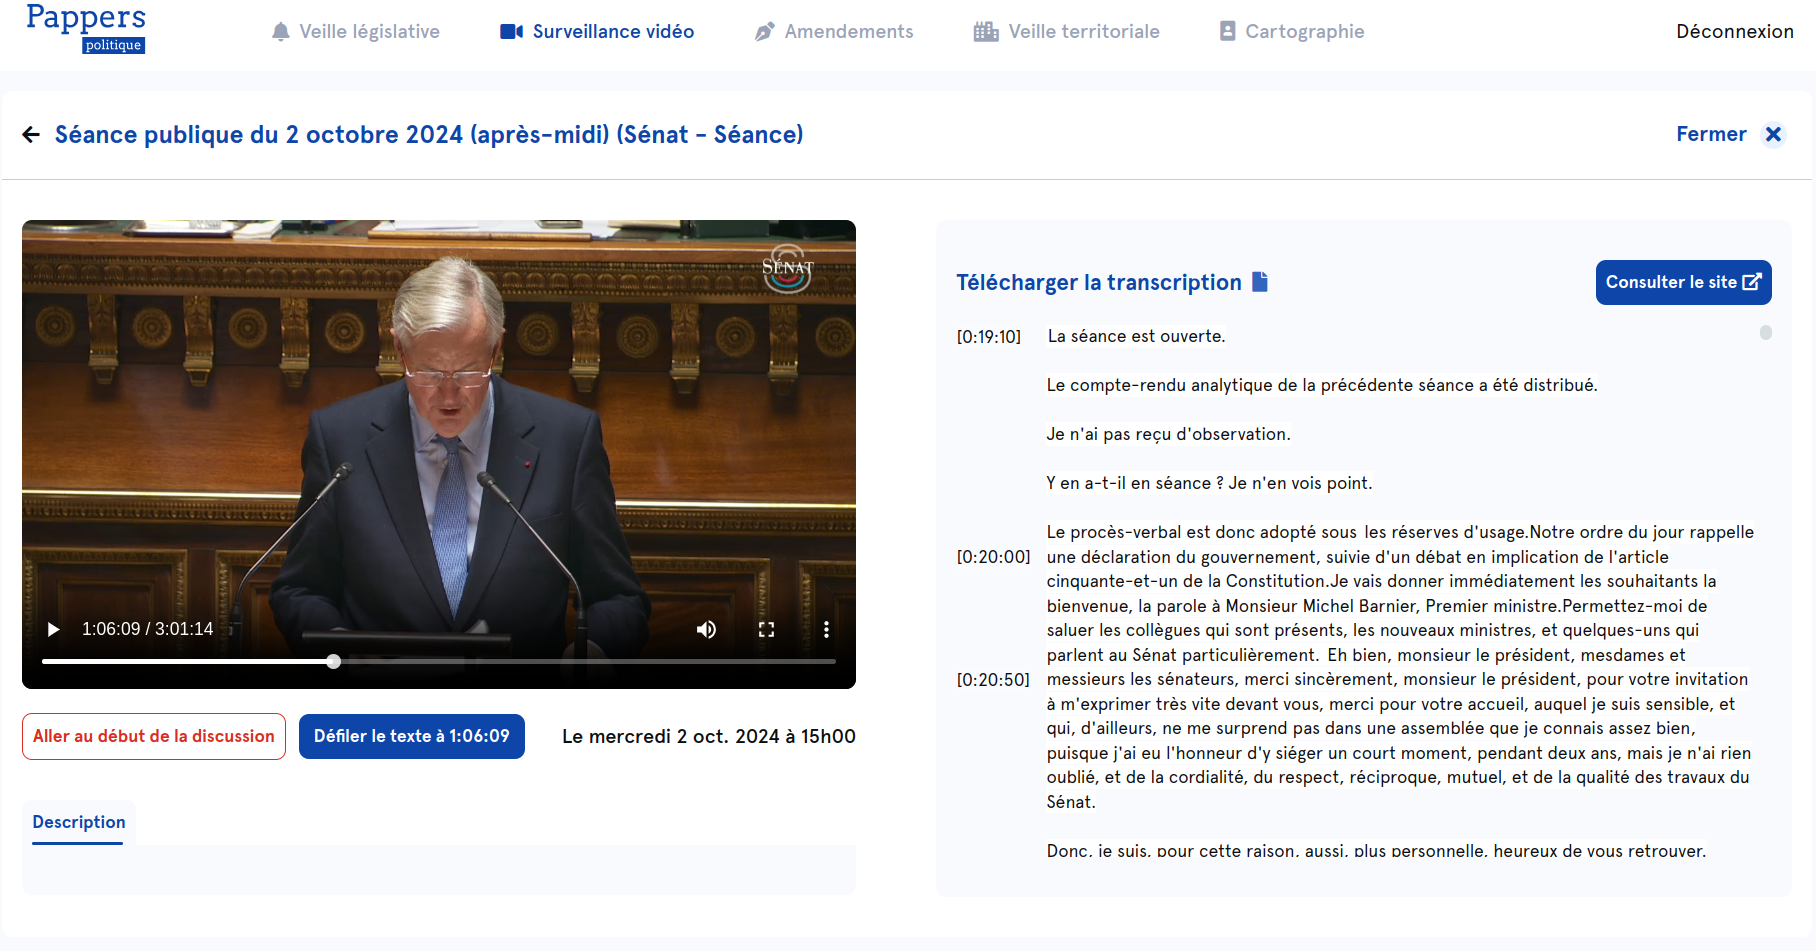Jump to the [0:20:50] transcript timestamp
Screen dimensions: 1816x951
tap(993, 680)
